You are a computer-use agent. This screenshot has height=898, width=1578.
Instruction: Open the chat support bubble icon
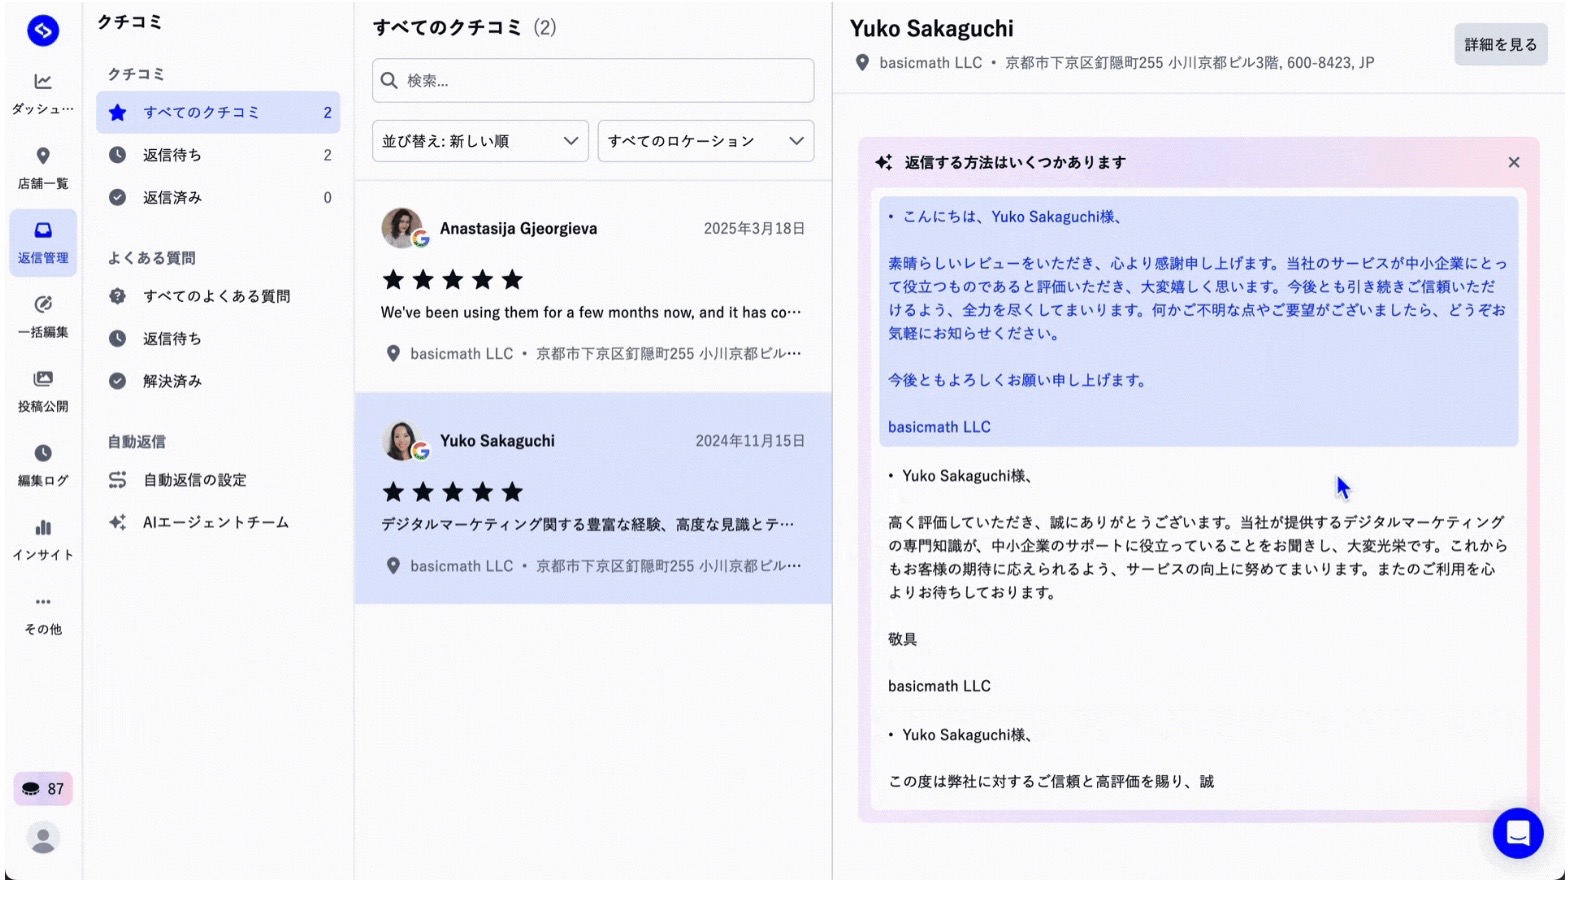click(1517, 832)
